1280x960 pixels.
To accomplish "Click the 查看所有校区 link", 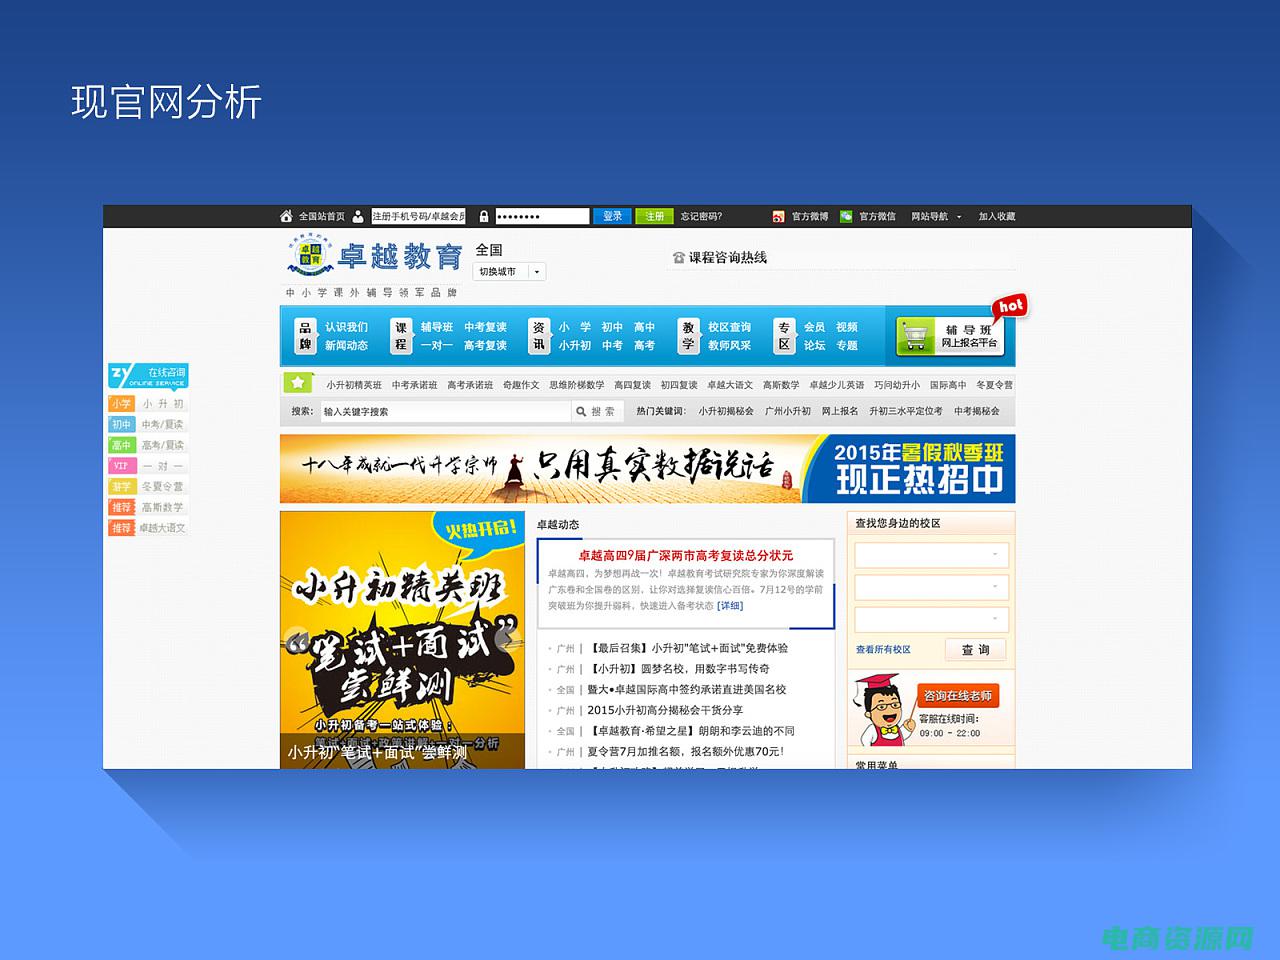I will (883, 650).
